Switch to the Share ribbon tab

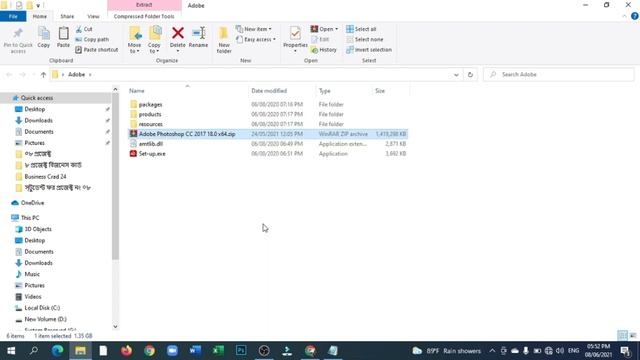coord(67,16)
